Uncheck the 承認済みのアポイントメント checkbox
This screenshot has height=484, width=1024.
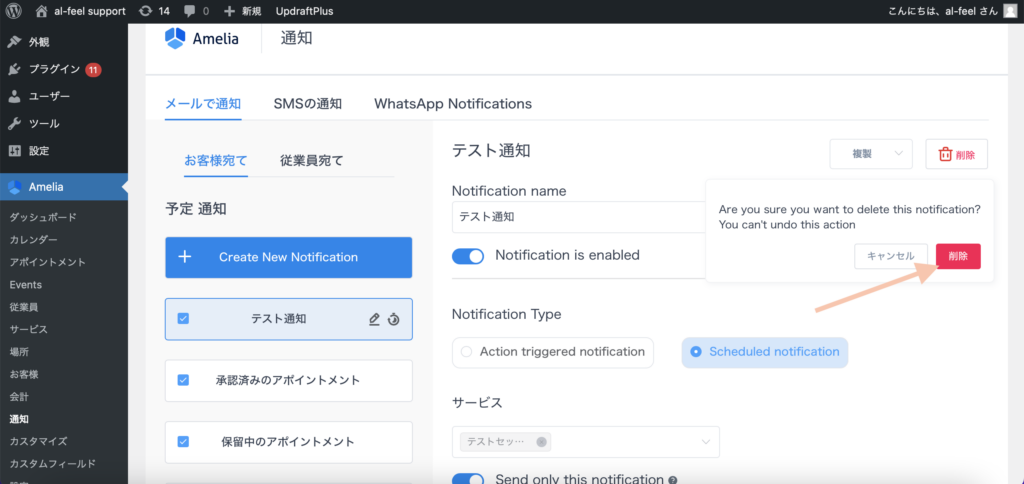point(183,380)
